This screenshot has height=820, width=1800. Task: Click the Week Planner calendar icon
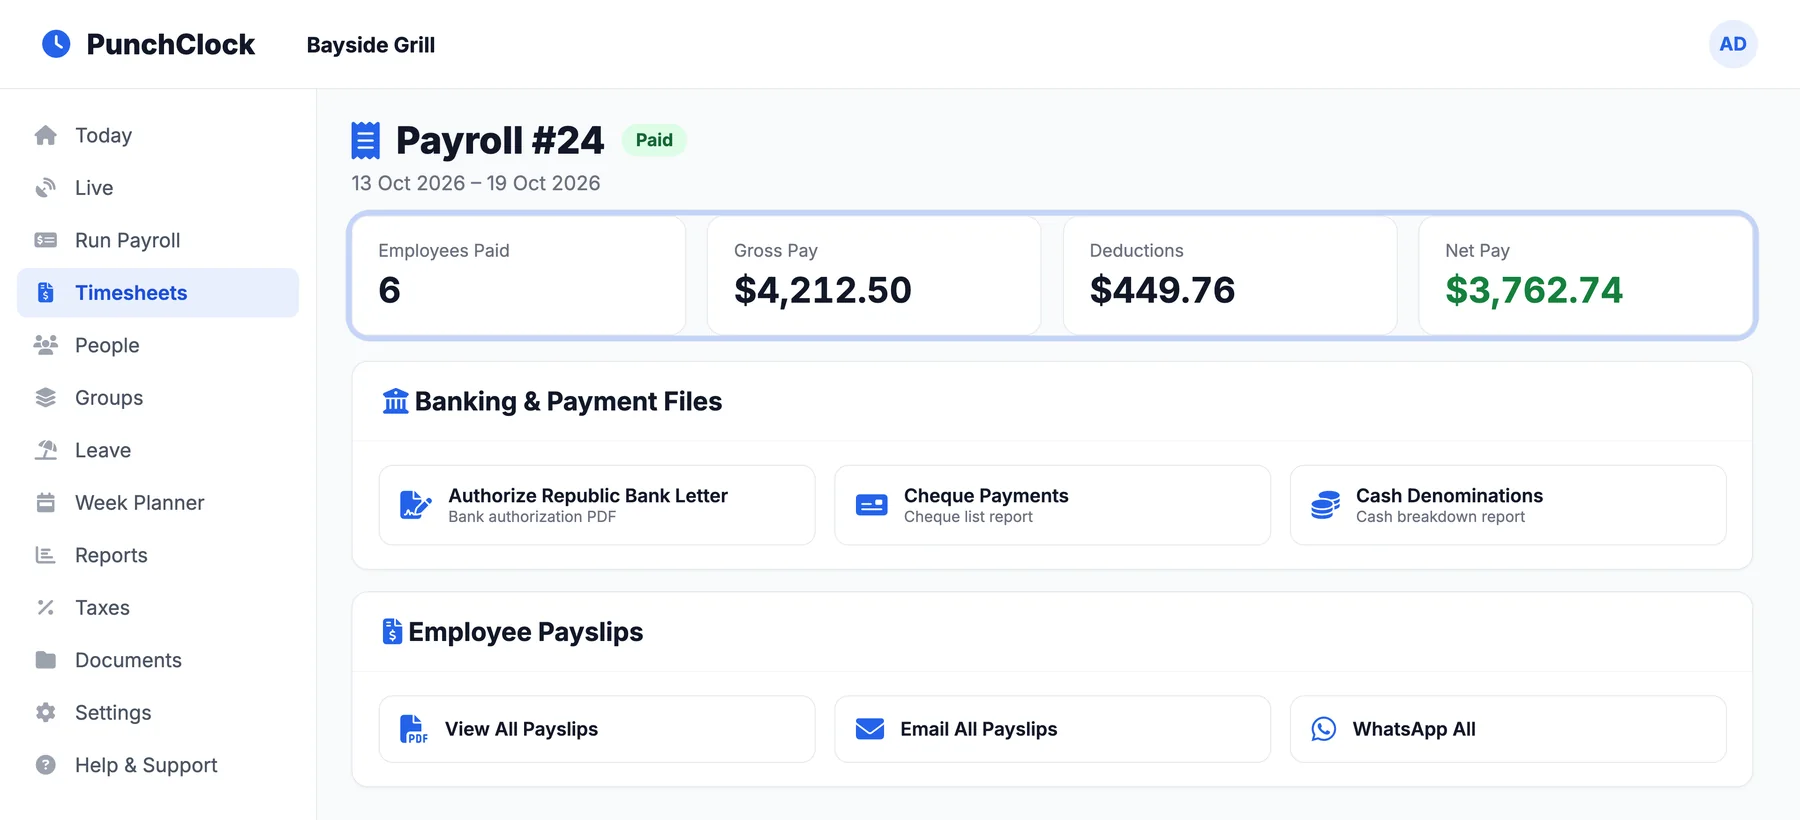pyautogui.click(x=46, y=503)
